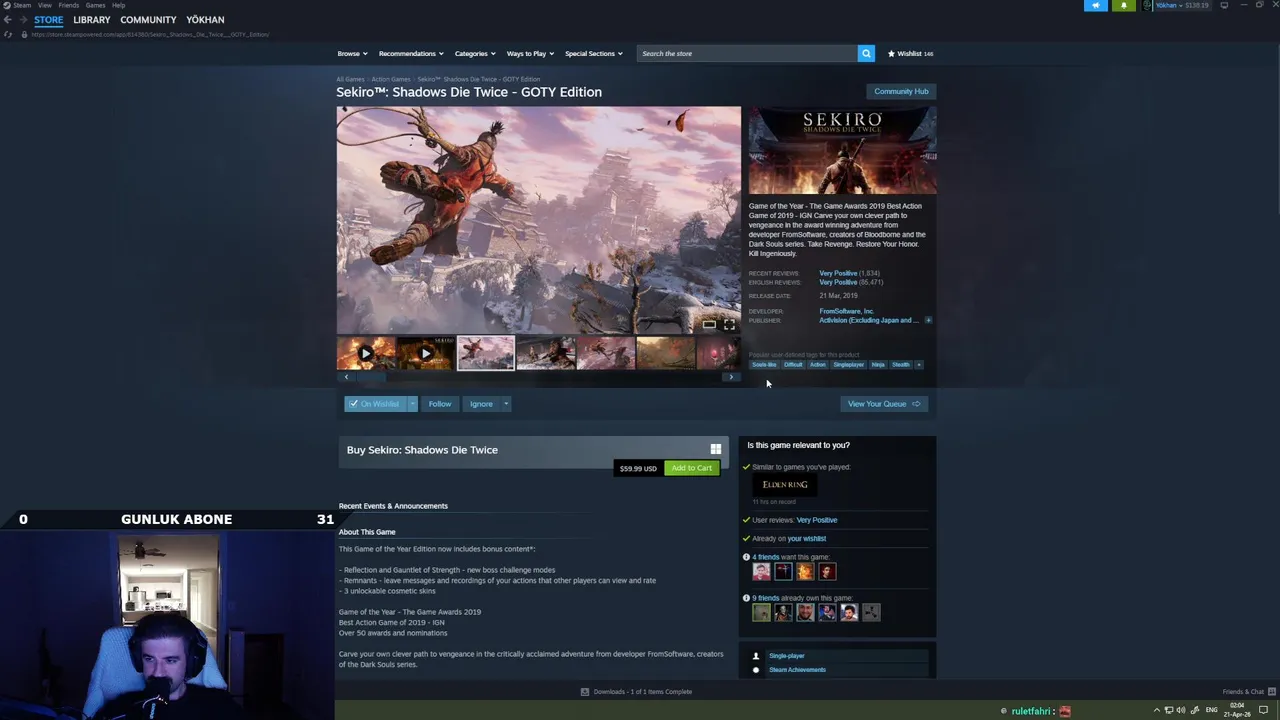Open the wishlist options dropdown arrow

(412, 404)
